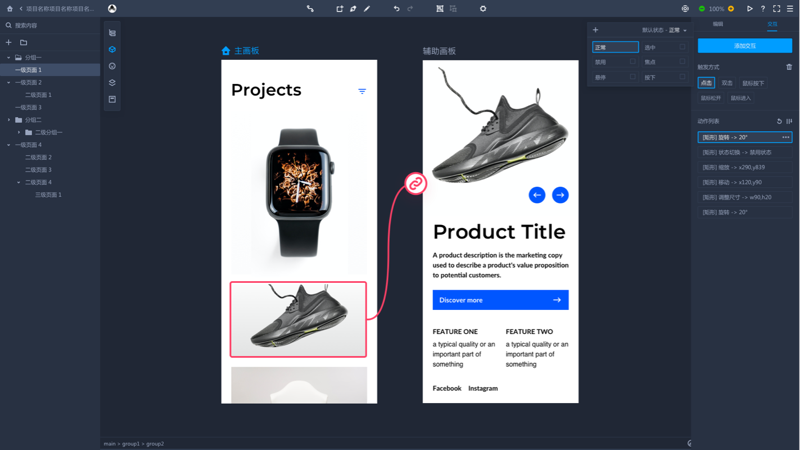Click the settings gear in top toolbar
The width and height of the screenshot is (800, 450).
pyautogui.click(x=483, y=8)
